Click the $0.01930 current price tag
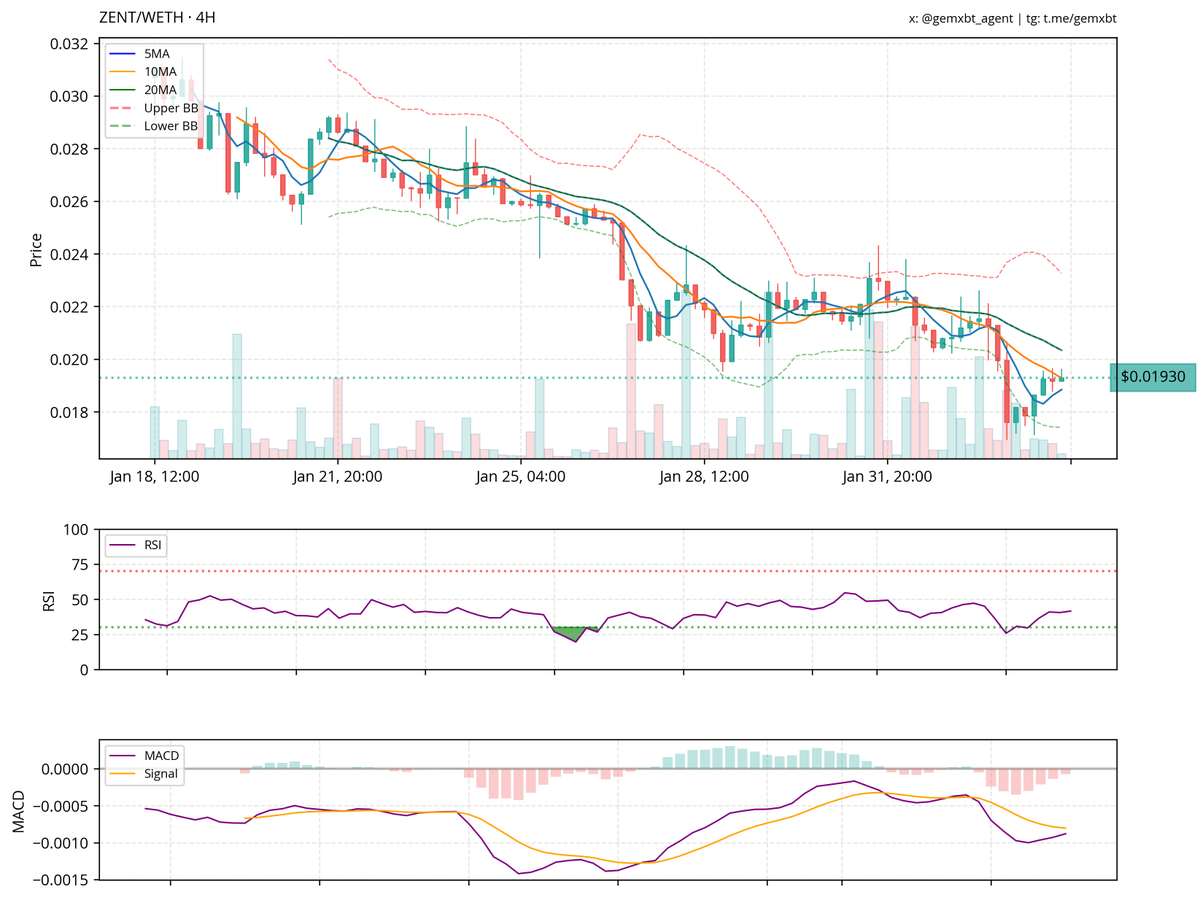Viewport: 1200px width, 900px height. [1153, 377]
